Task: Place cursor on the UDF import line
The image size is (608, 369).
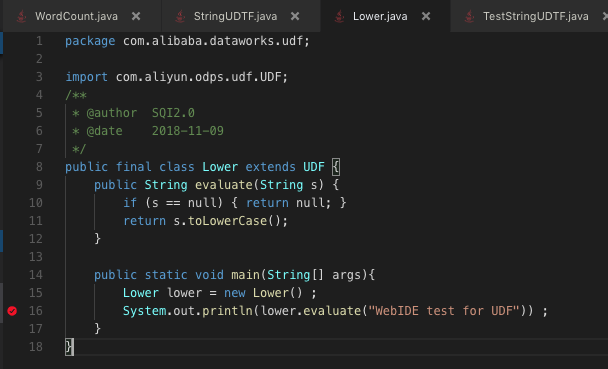Action: point(176,77)
